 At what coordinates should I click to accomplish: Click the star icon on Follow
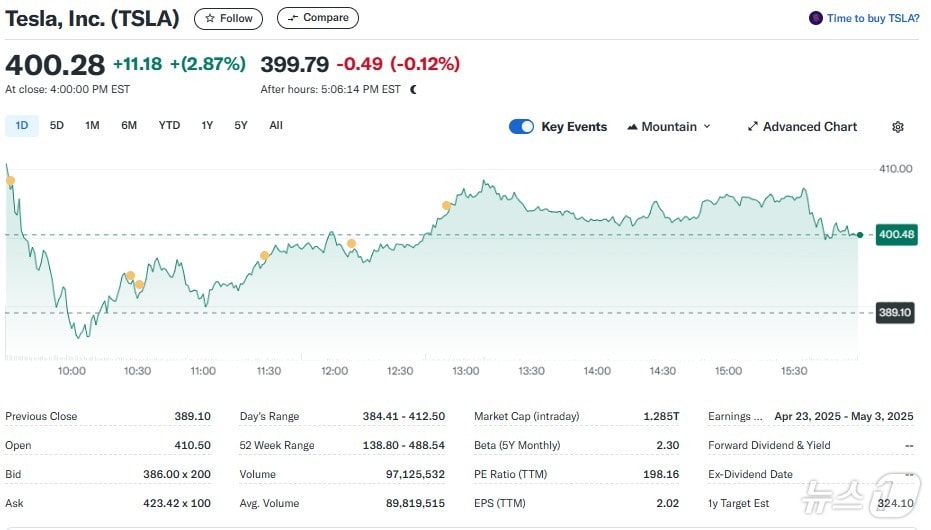click(209, 18)
